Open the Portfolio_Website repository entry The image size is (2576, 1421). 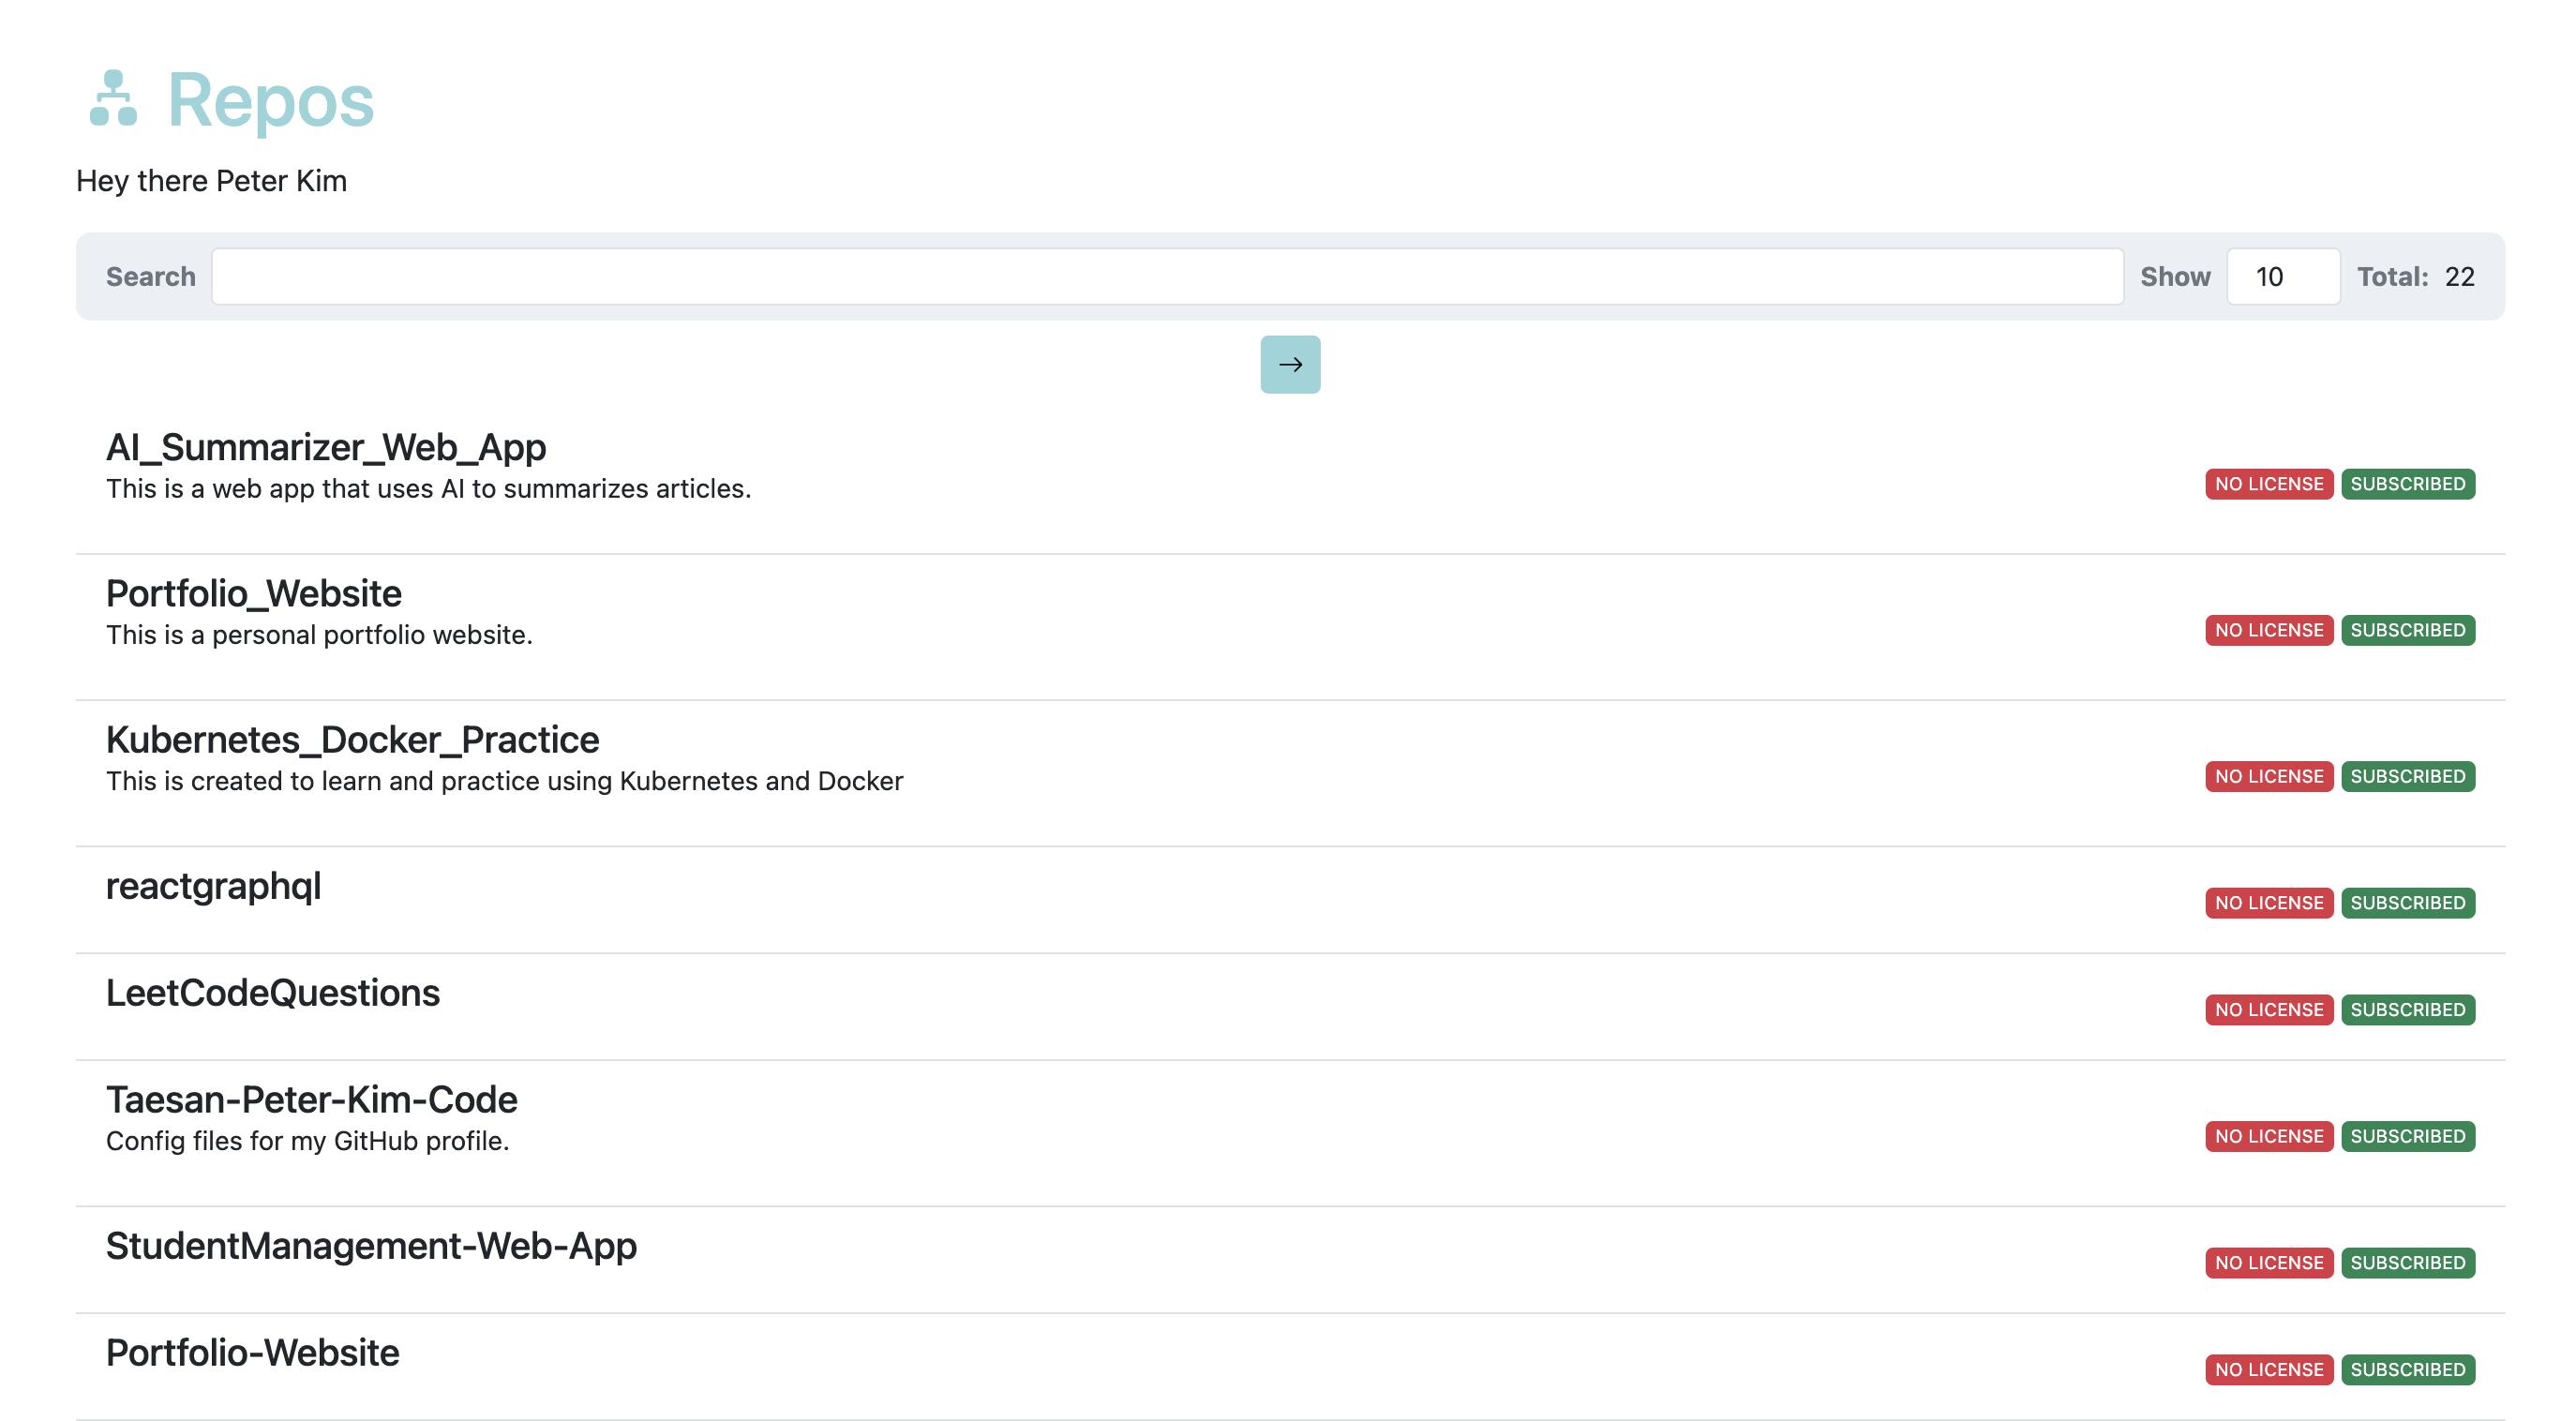[x=254, y=593]
